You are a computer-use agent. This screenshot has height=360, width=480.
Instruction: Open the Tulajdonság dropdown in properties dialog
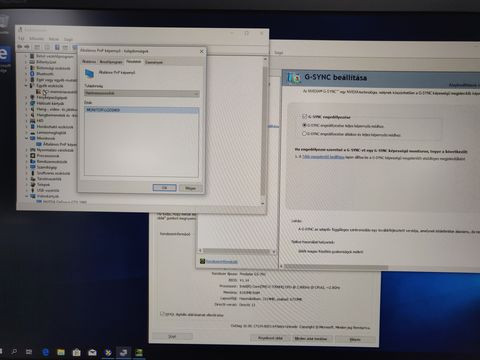[x=142, y=94]
